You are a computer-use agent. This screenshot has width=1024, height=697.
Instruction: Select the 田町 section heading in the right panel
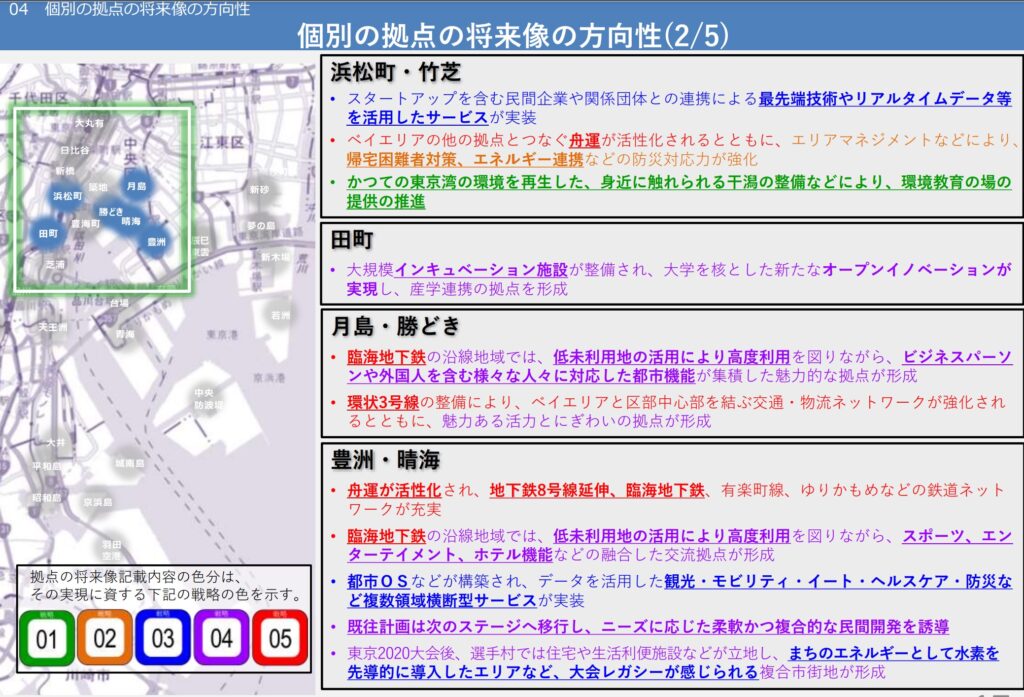pyautogui.click(x=353, y=240)
